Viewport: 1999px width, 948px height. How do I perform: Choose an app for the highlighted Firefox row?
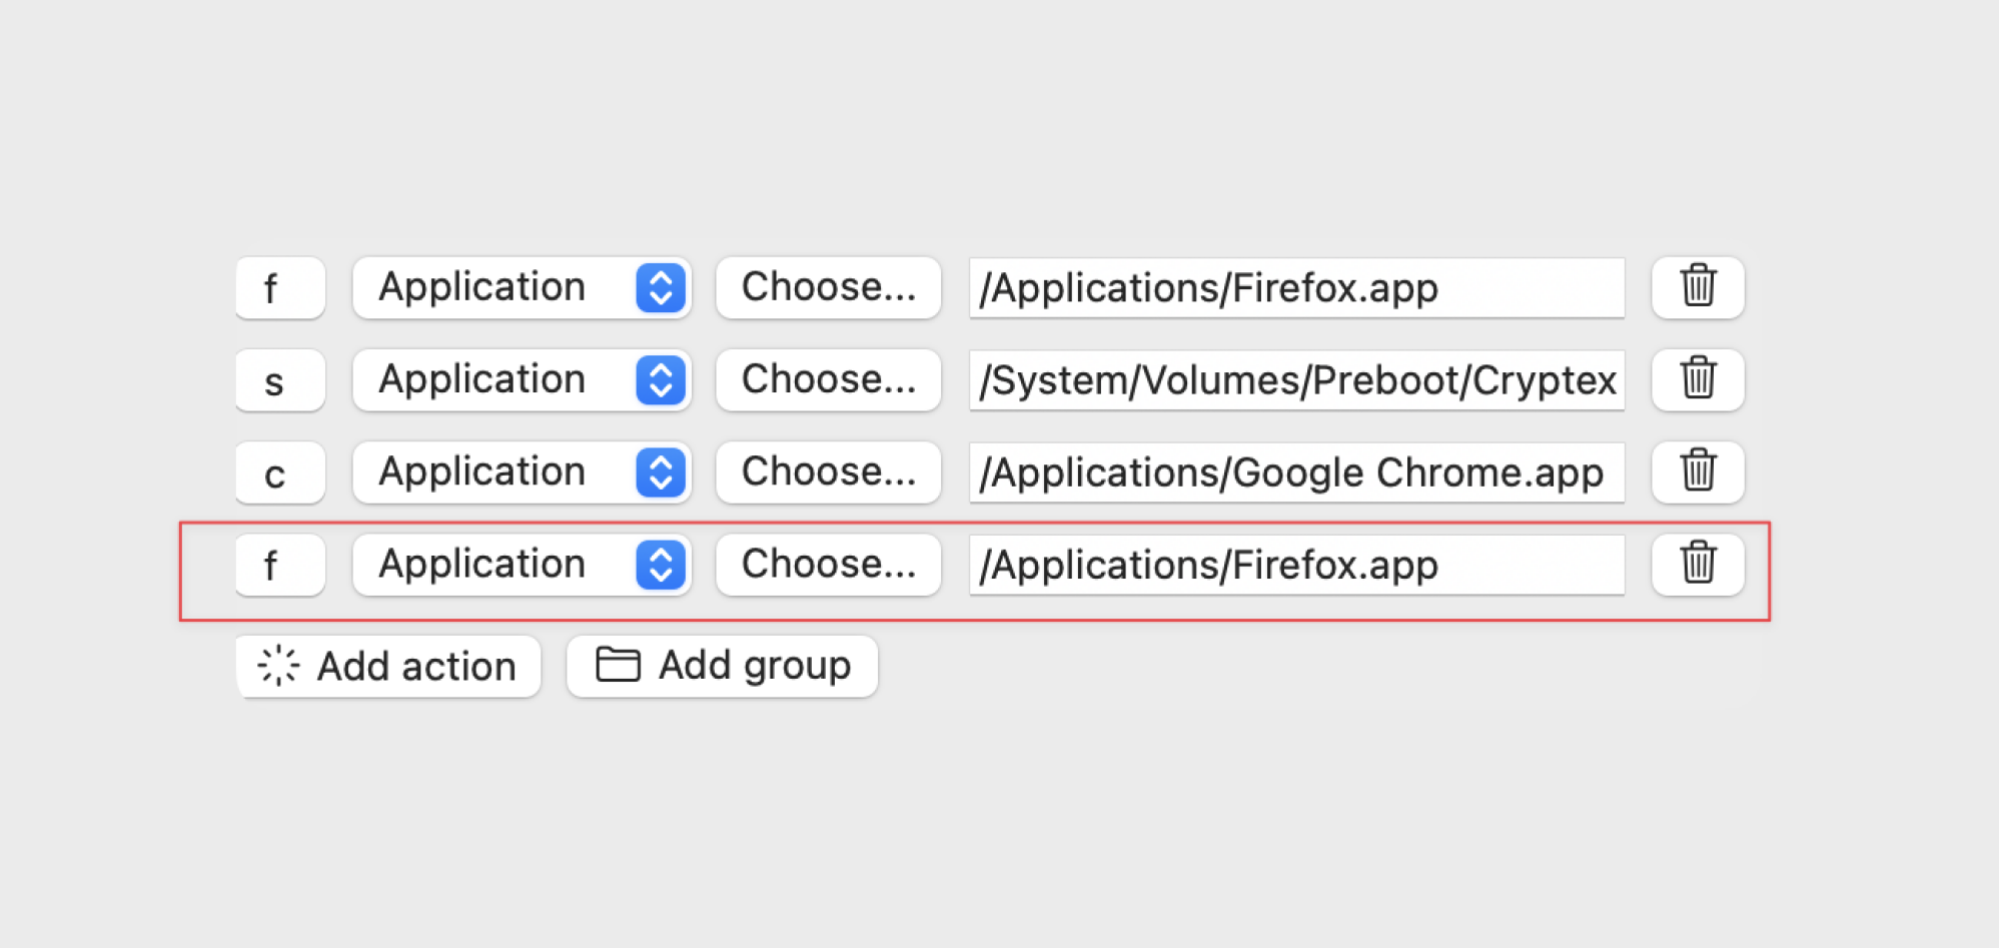(x=828, y=564)
